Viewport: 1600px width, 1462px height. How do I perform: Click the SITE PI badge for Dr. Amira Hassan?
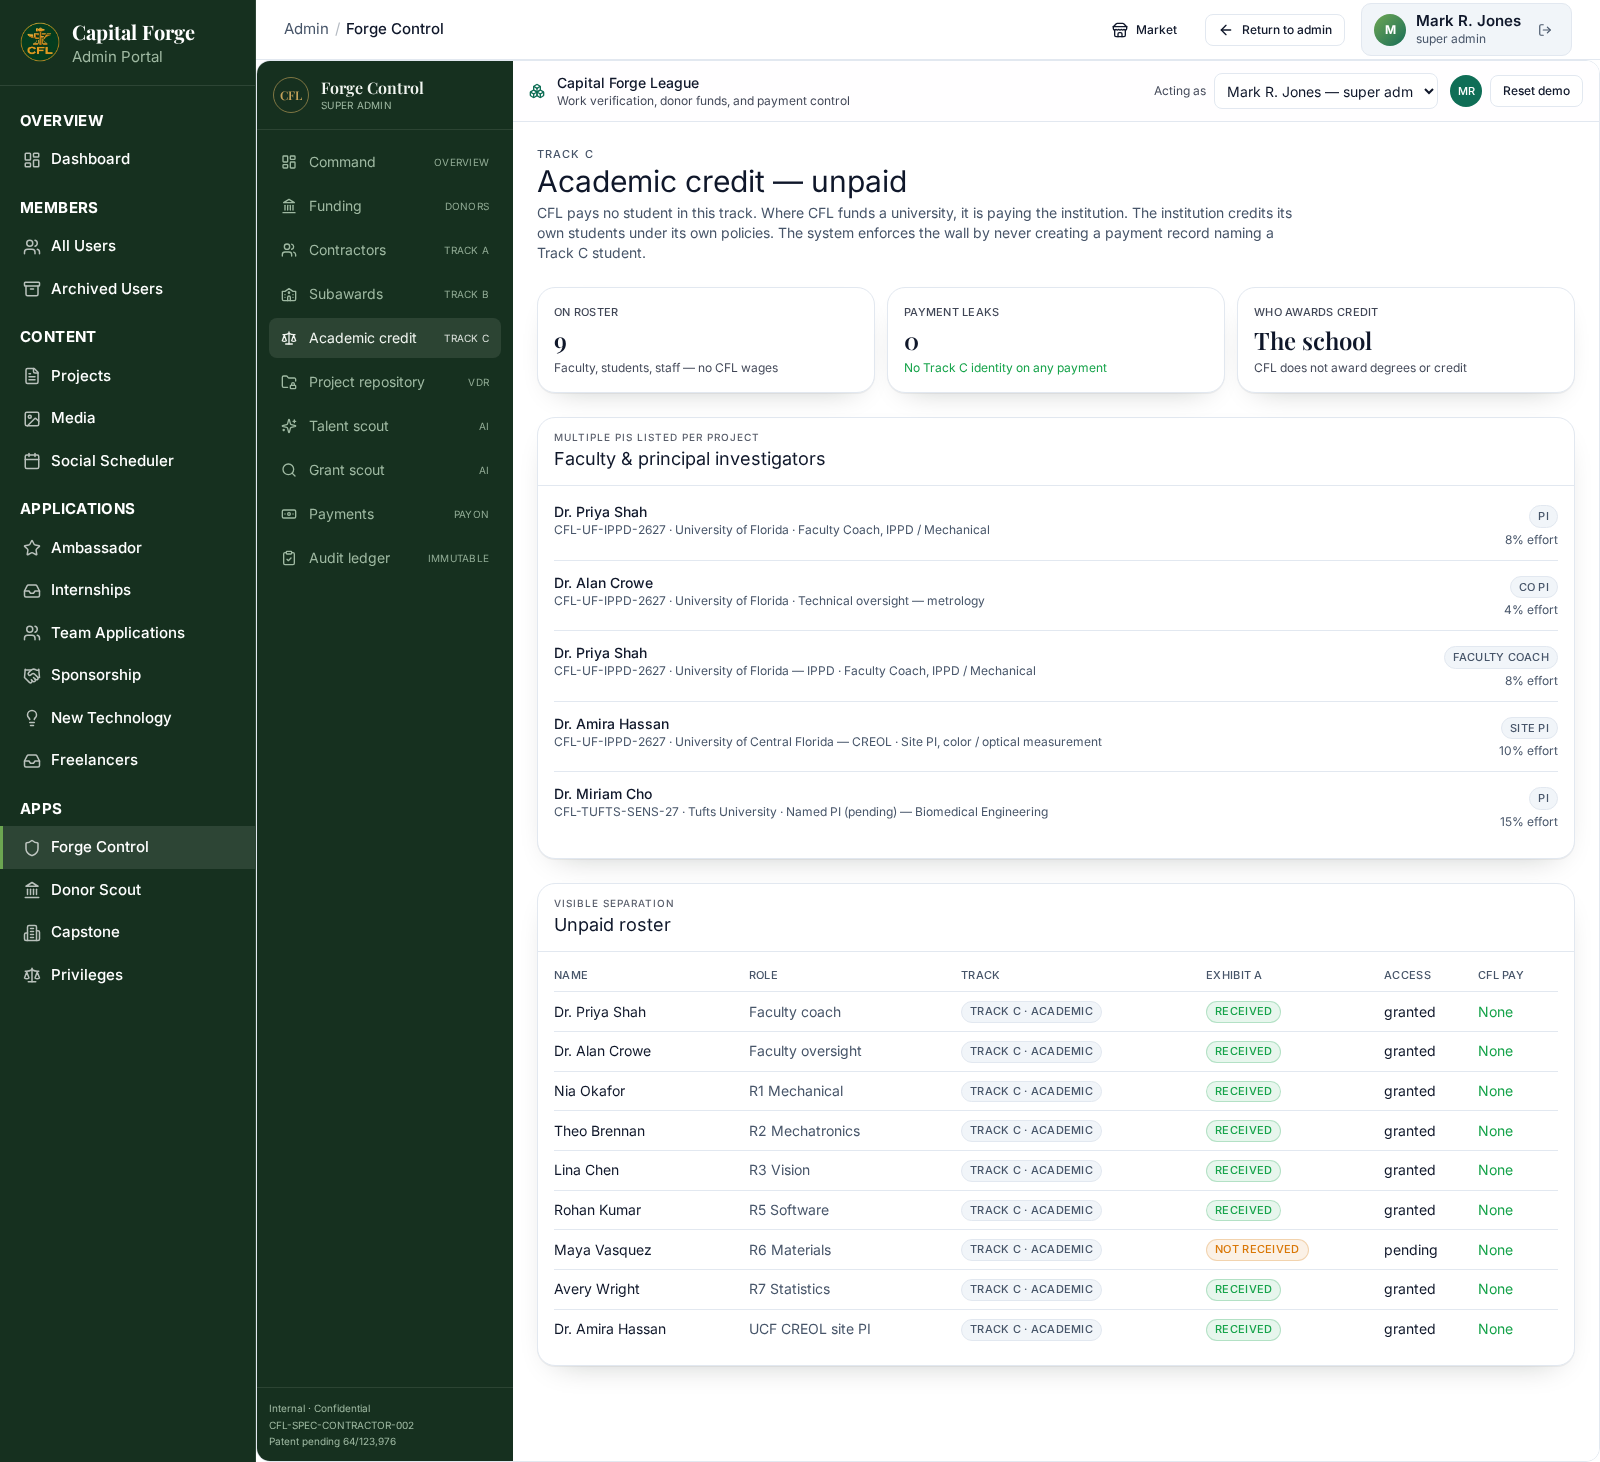click(1529, 728)
